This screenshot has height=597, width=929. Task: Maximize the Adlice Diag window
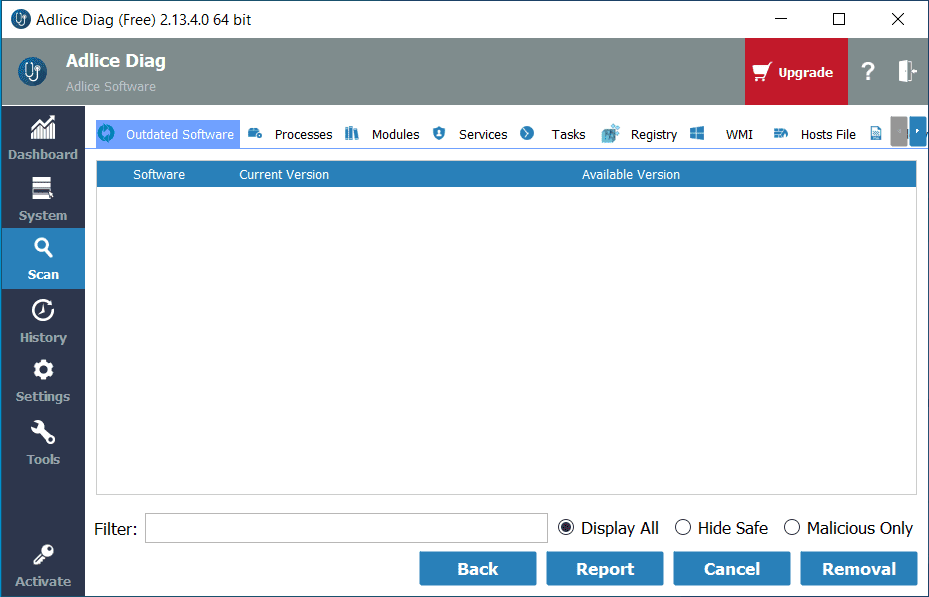pos(839,19)
